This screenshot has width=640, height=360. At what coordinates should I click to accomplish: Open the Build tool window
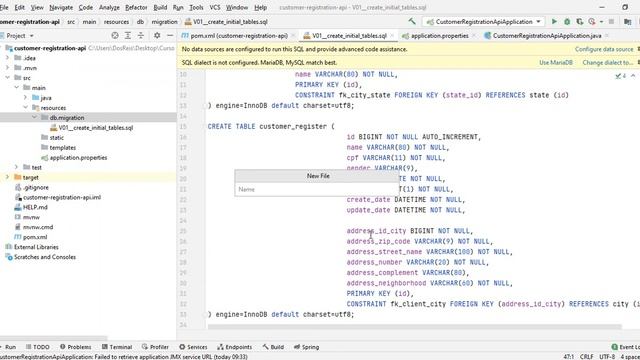273,347
